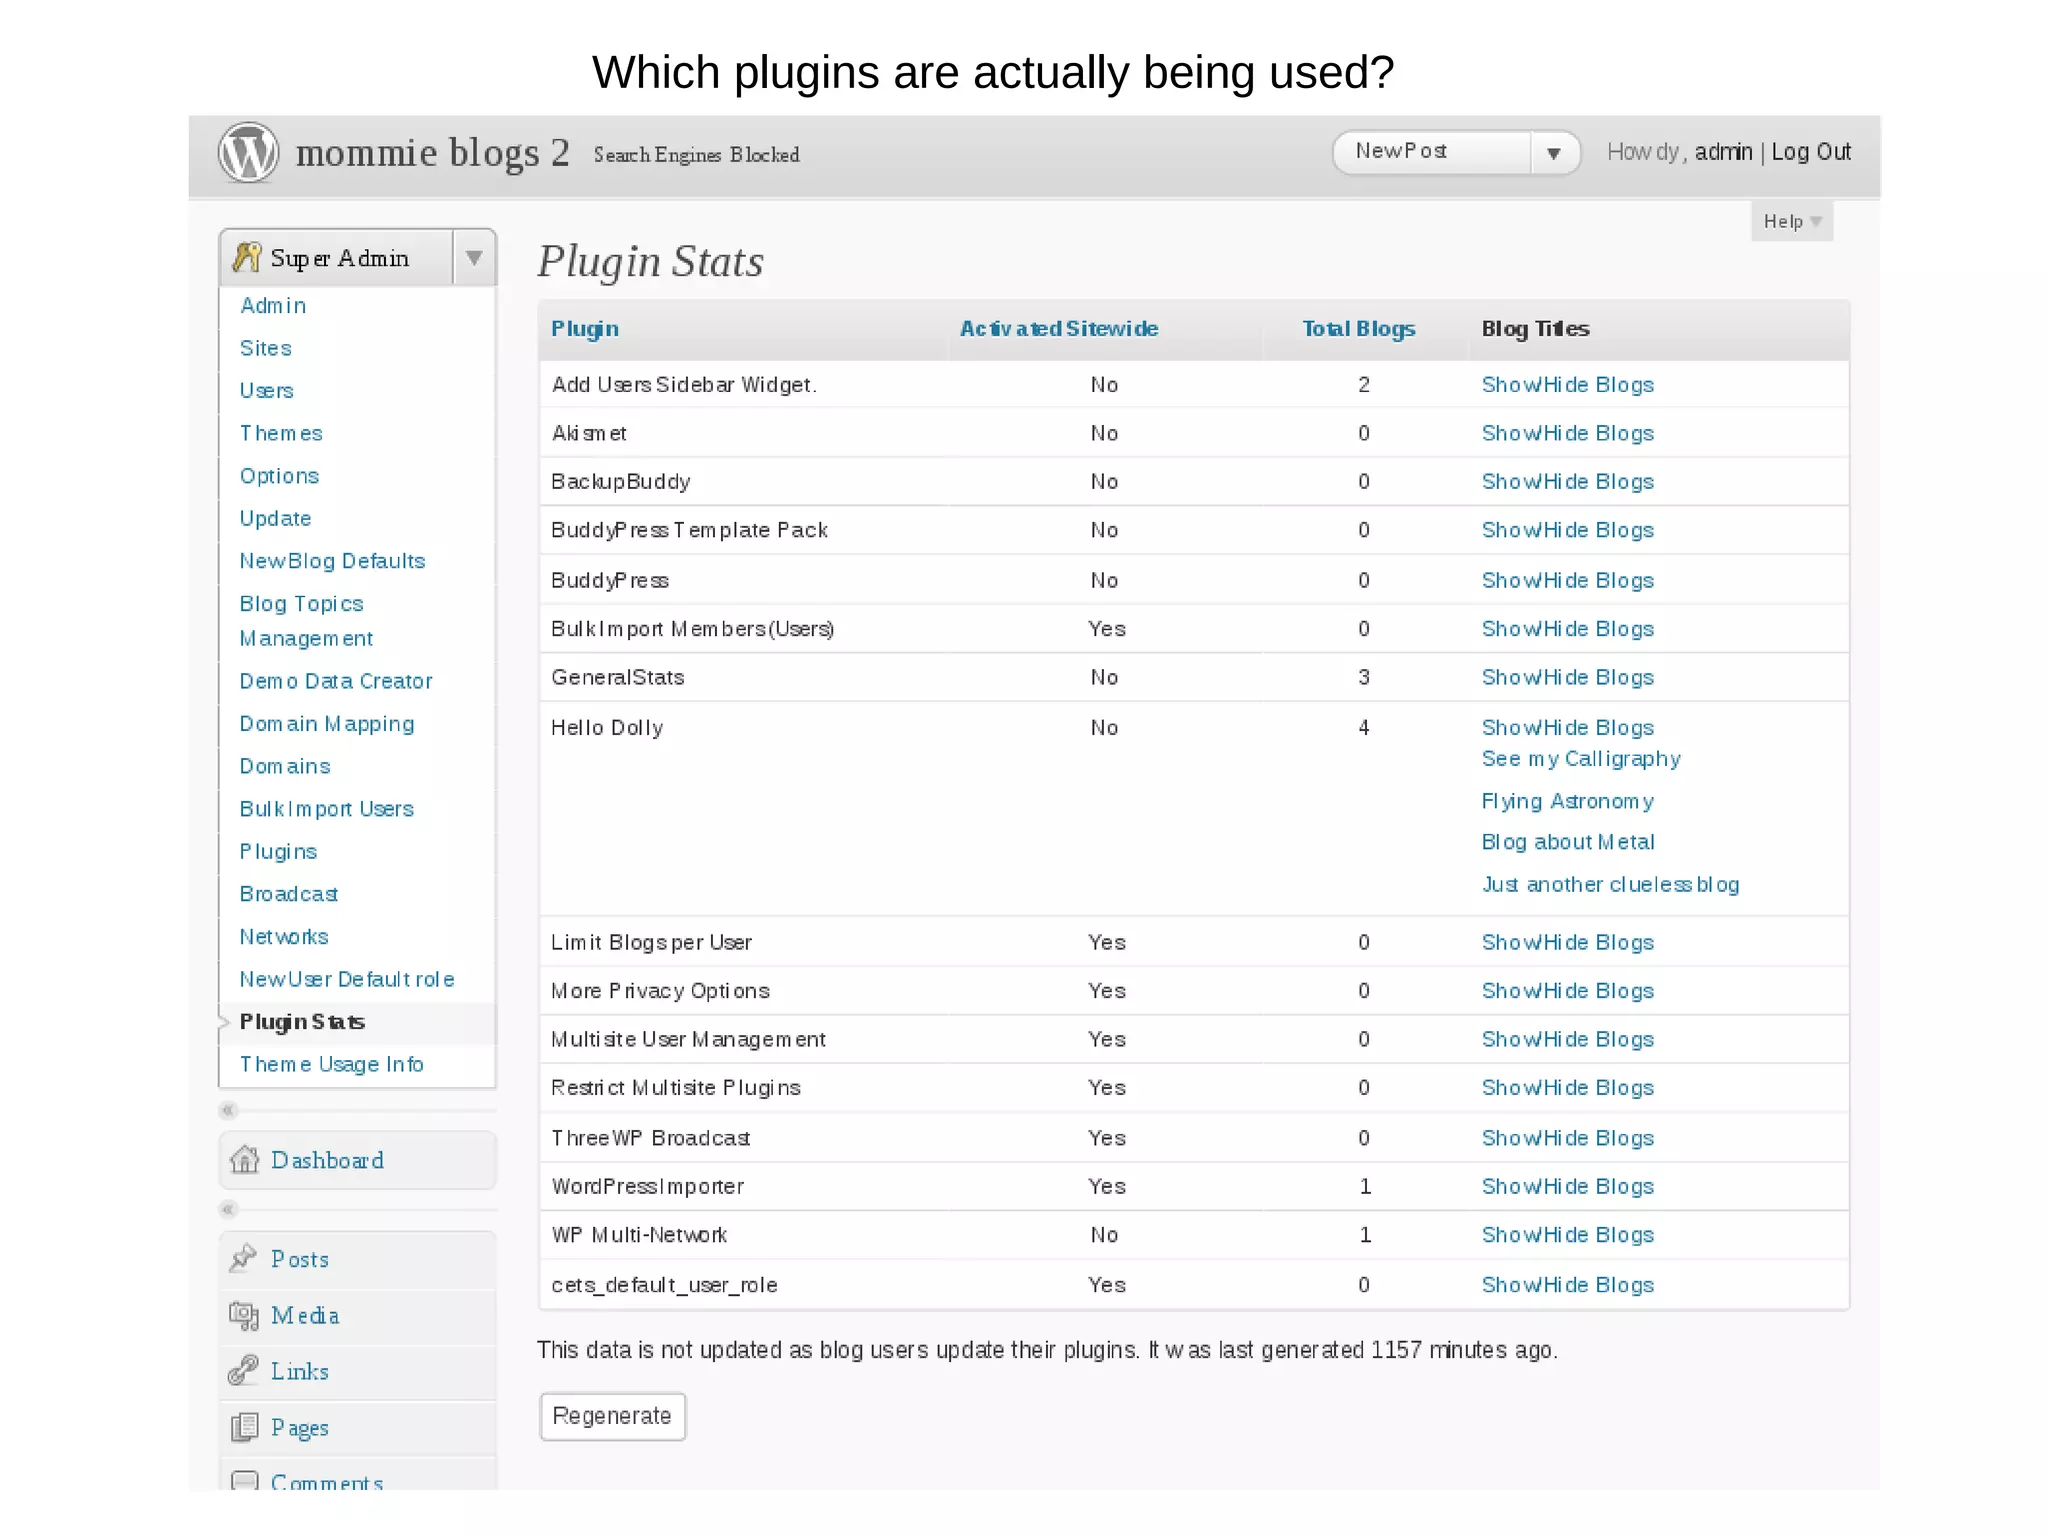Show/Hide Blogs for ThreeWP Broadcast
Screen dimensions: 2048x1535
1568,1138
